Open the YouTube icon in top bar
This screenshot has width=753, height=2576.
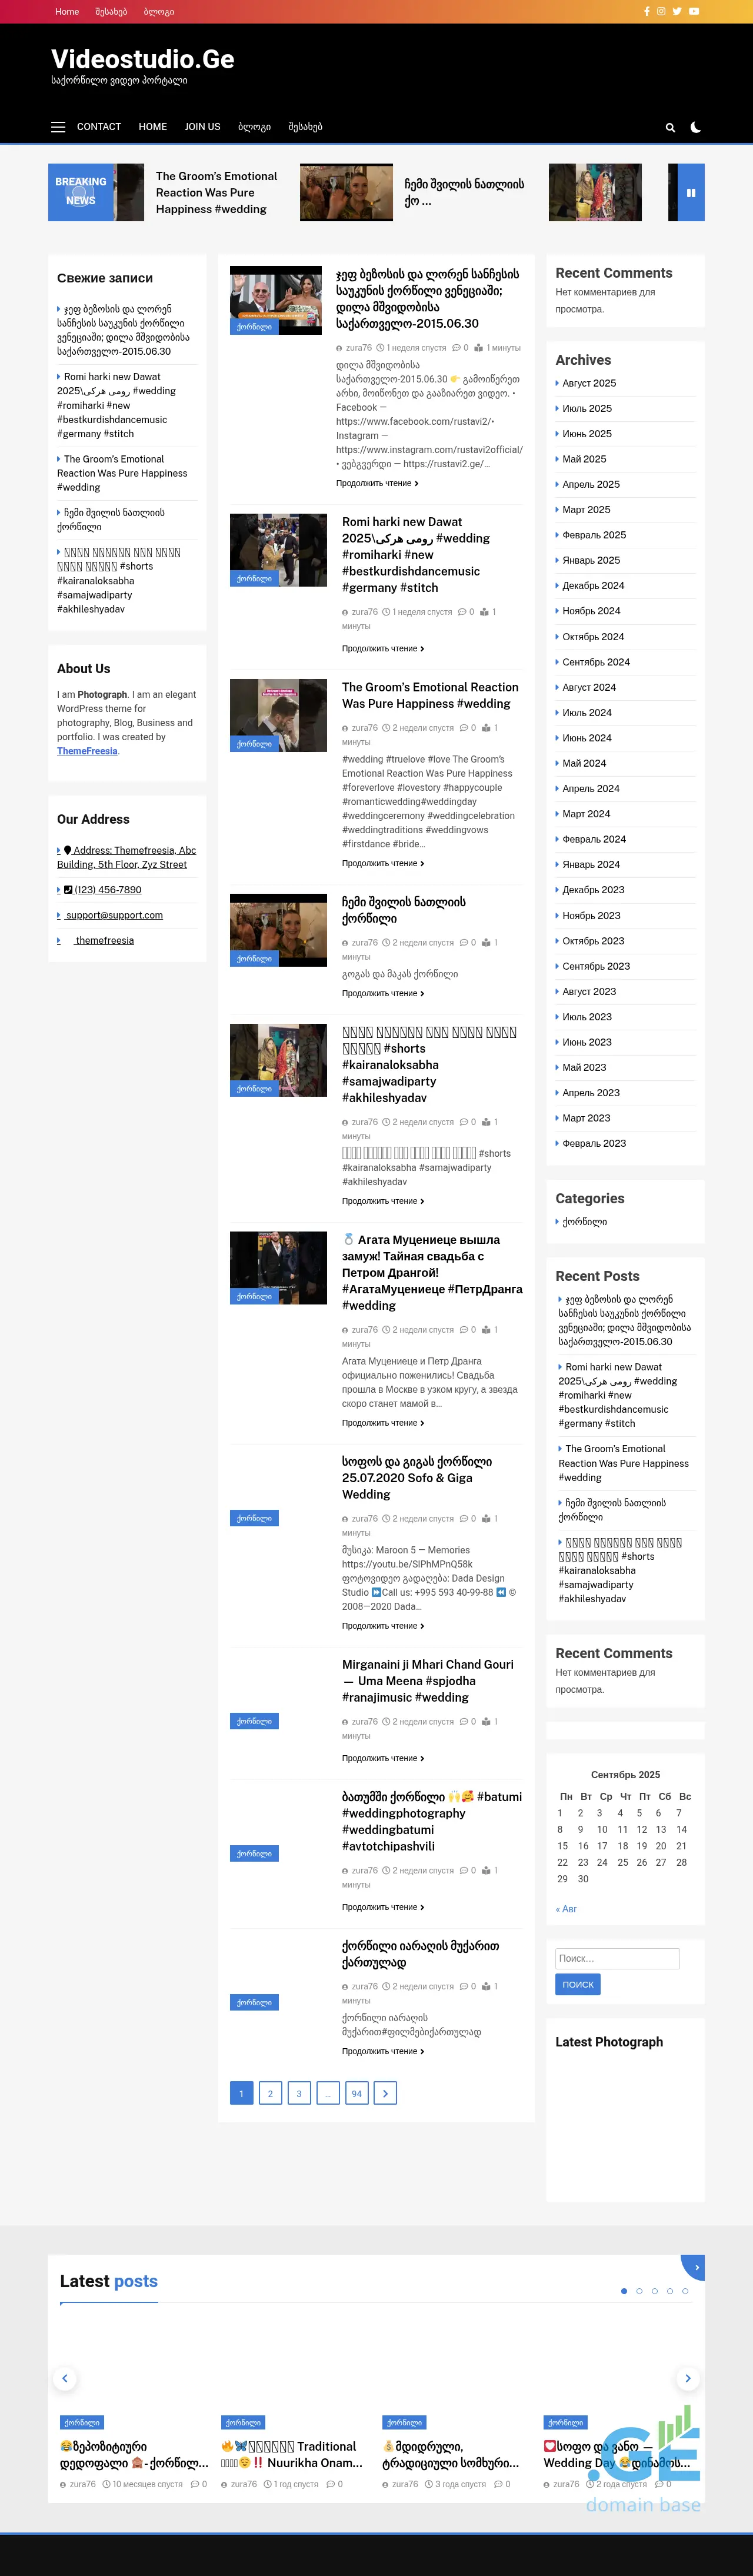click(x=694, y=12)
